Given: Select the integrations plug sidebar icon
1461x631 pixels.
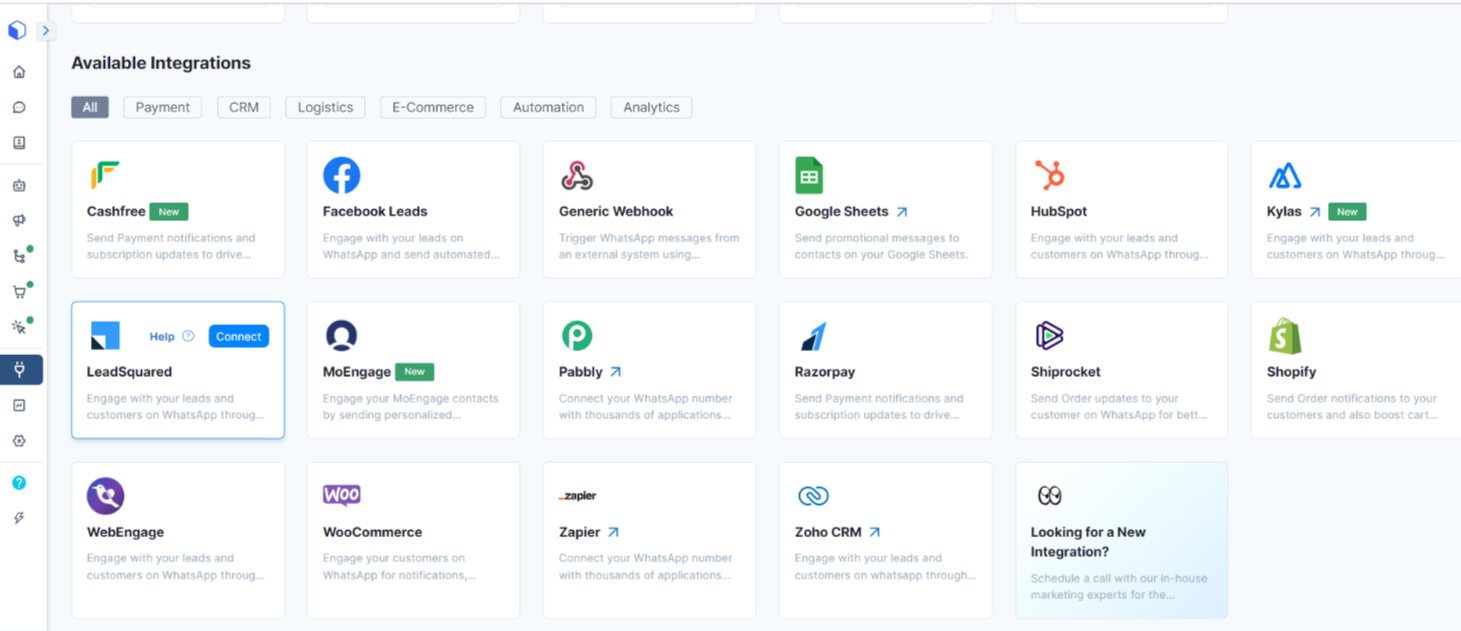Looking at the screenshot, I should pyautogui.click(x=20, y=370).
